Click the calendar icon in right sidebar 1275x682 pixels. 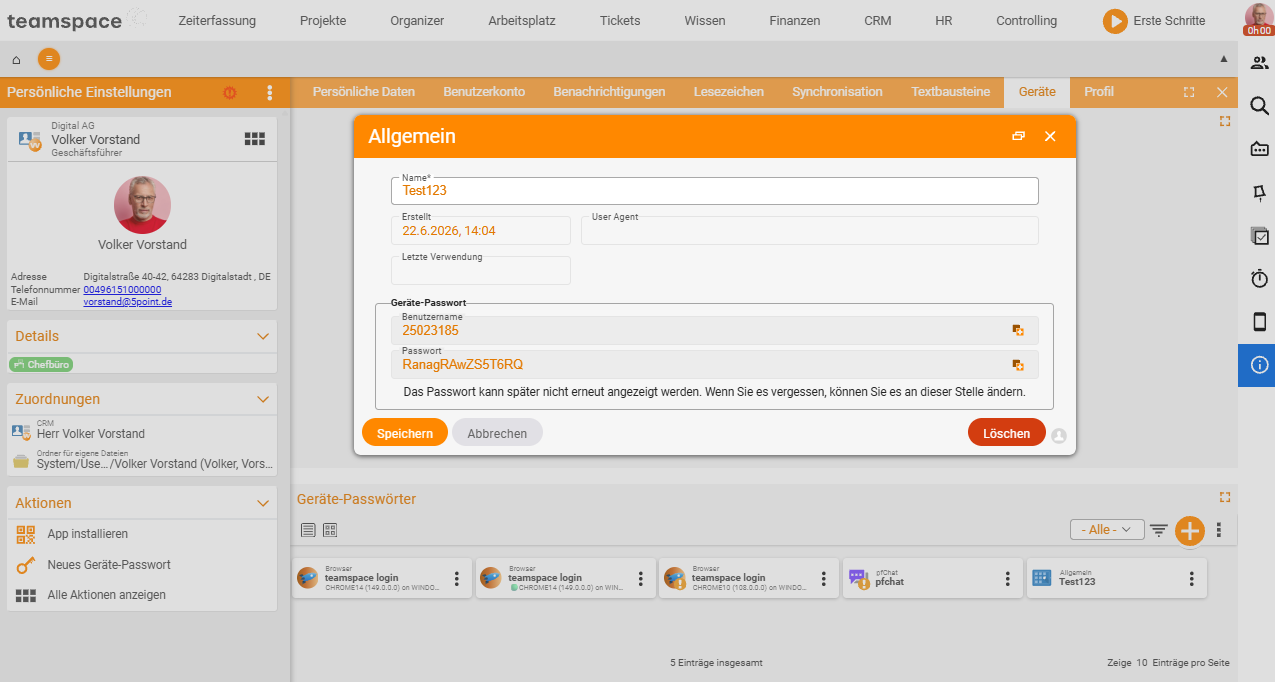(1259, 149)
